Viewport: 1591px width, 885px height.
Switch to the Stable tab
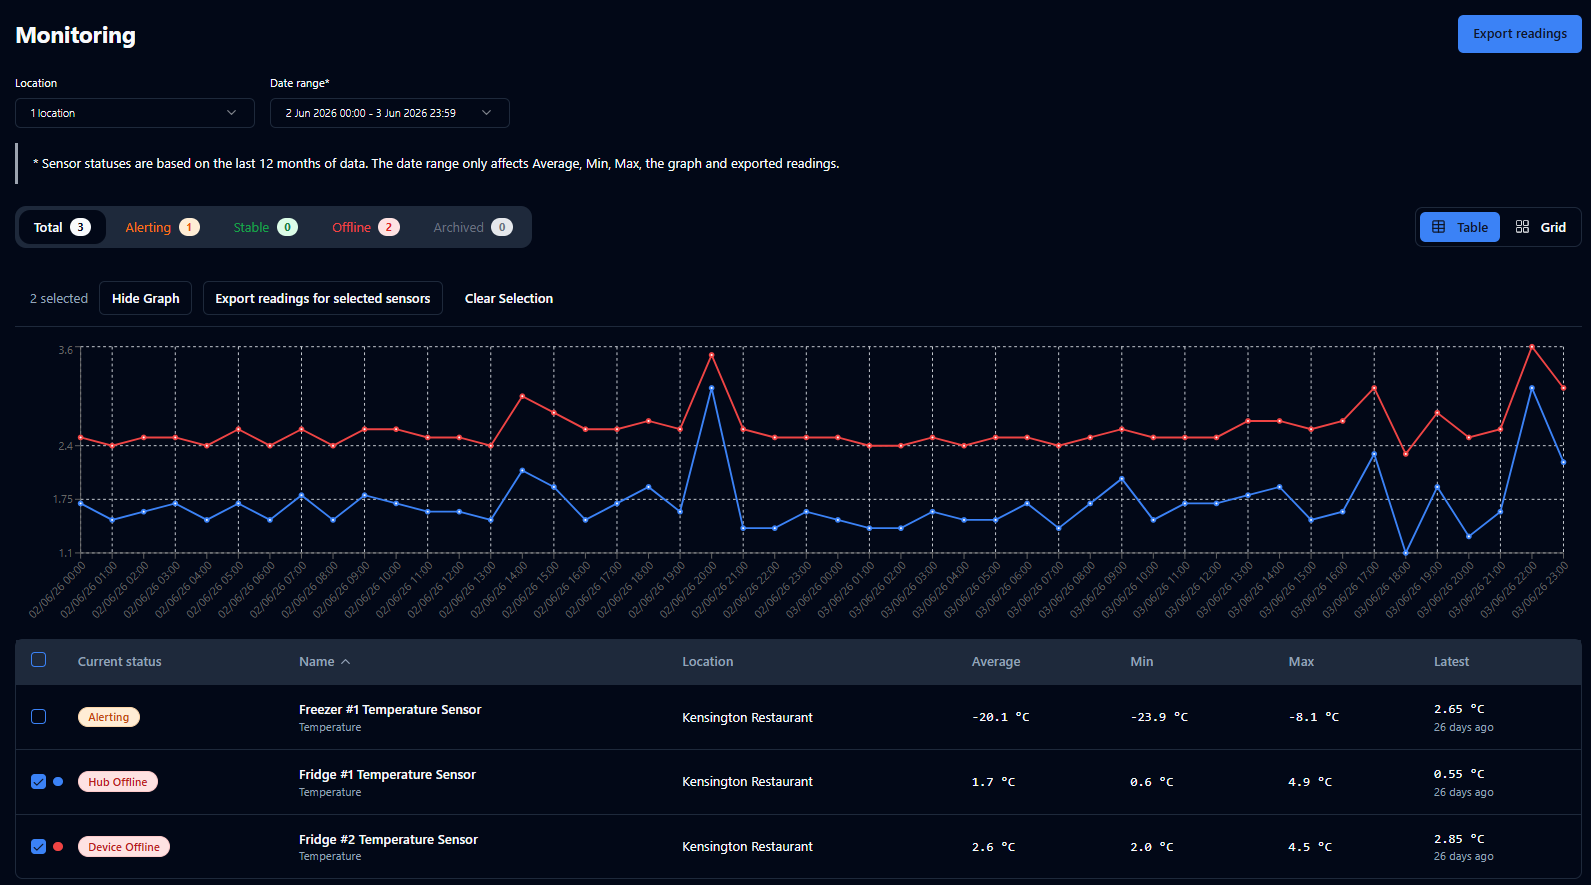265,227
